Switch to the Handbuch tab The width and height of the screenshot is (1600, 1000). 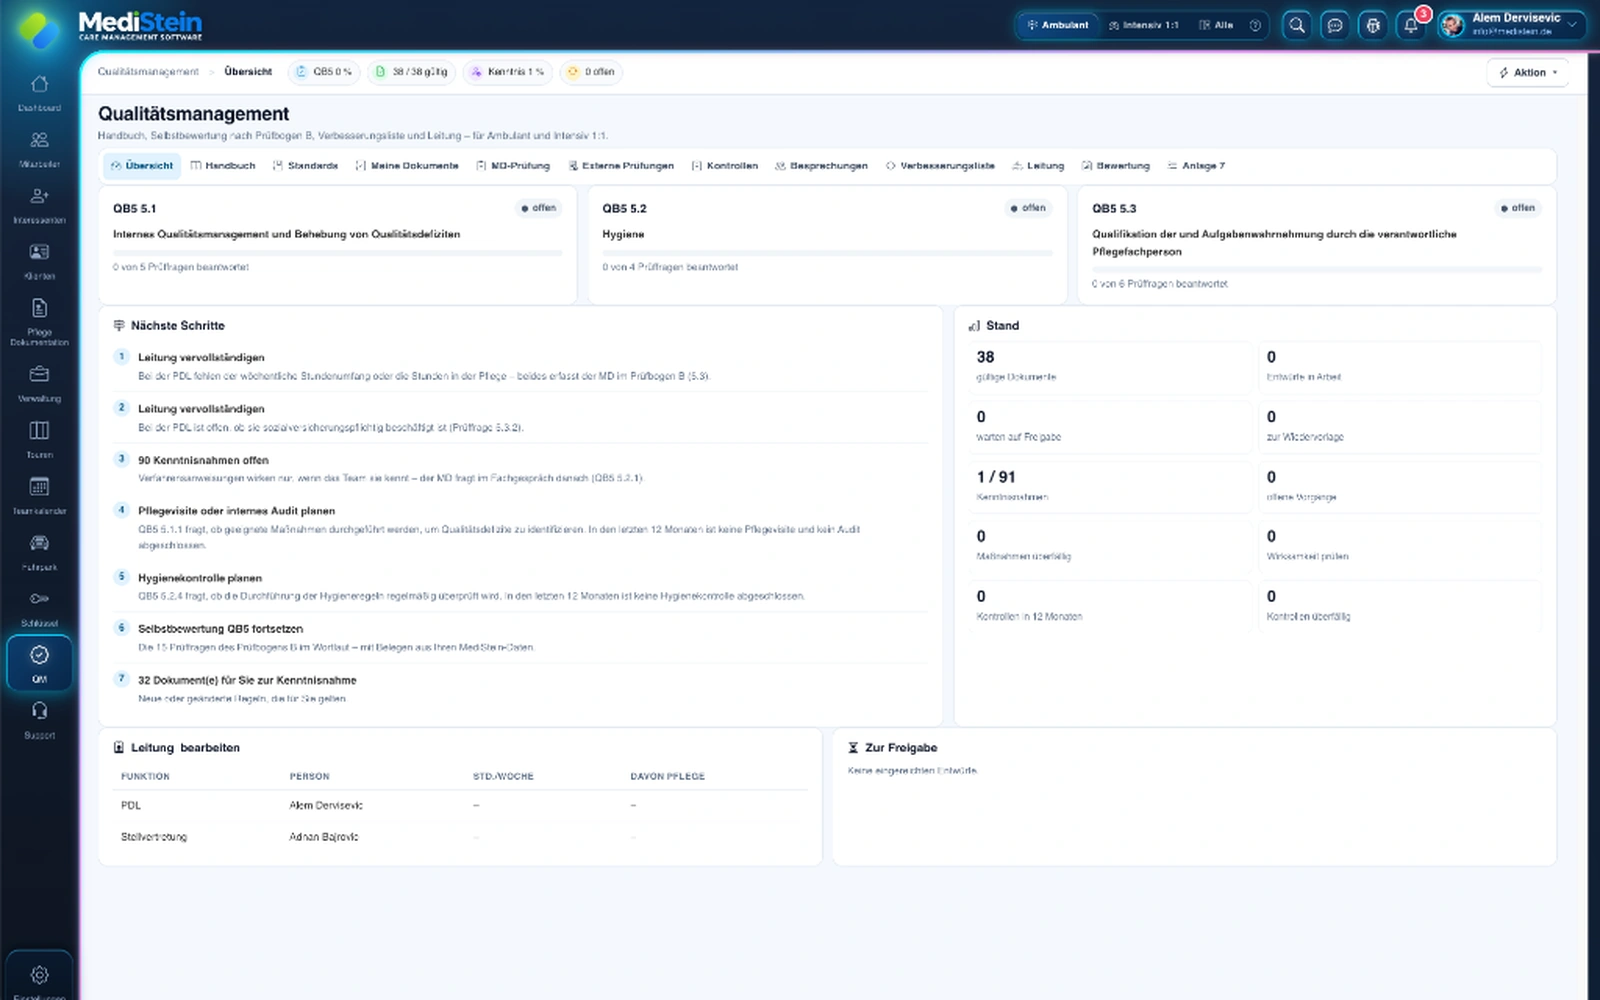click(x=223, y=166)
